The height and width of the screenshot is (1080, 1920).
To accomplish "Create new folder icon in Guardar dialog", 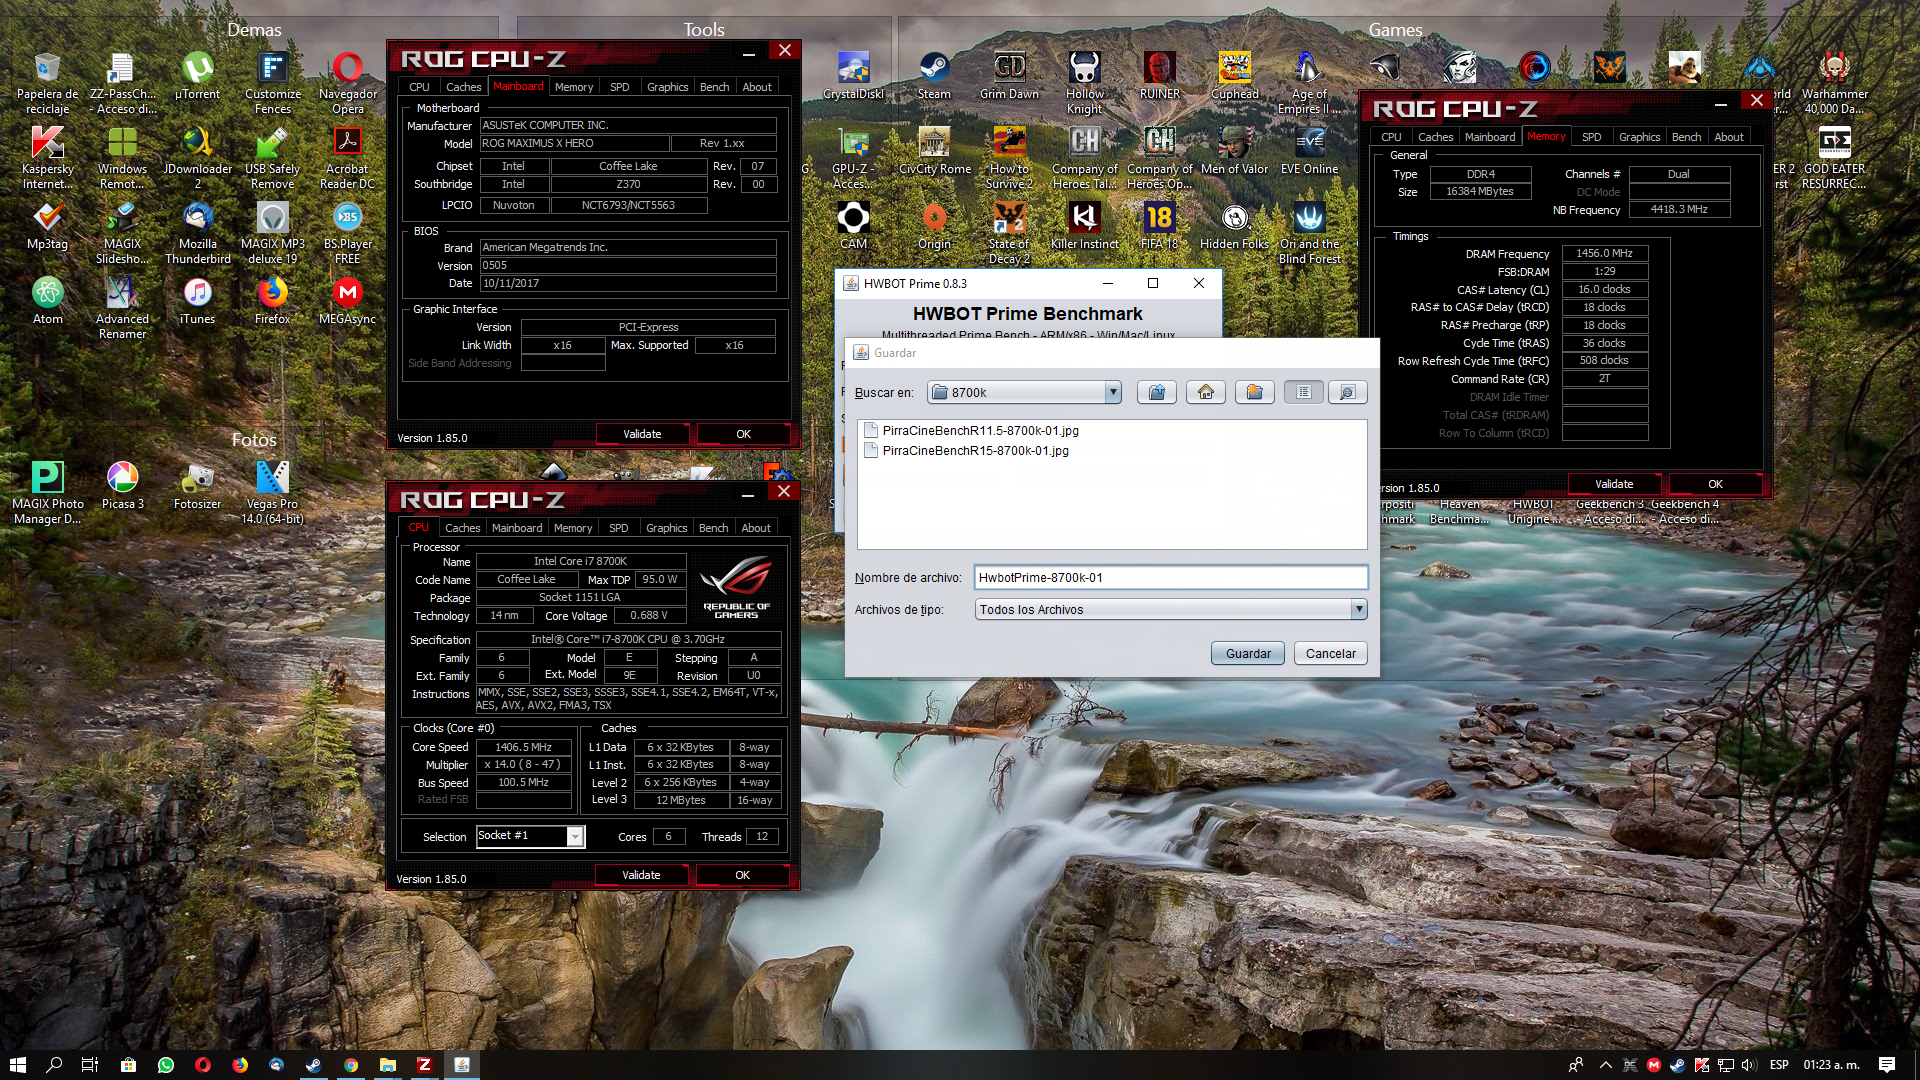I will (1254, 392).
